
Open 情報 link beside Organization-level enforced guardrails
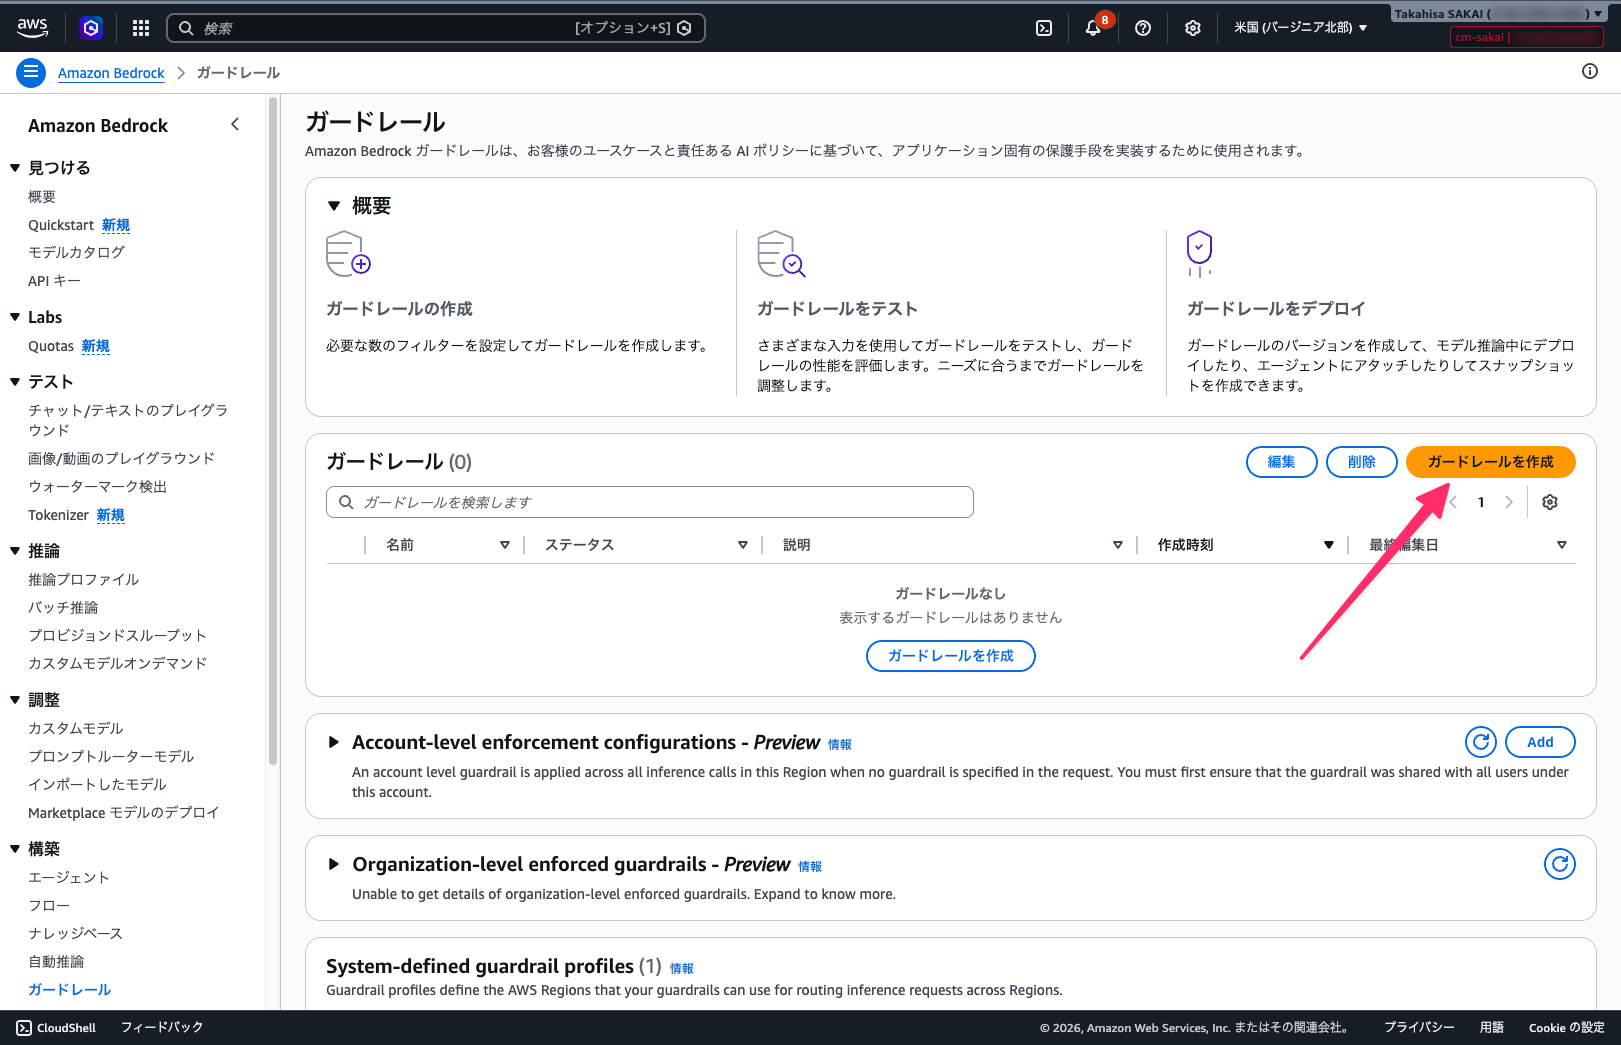(809, 866)
